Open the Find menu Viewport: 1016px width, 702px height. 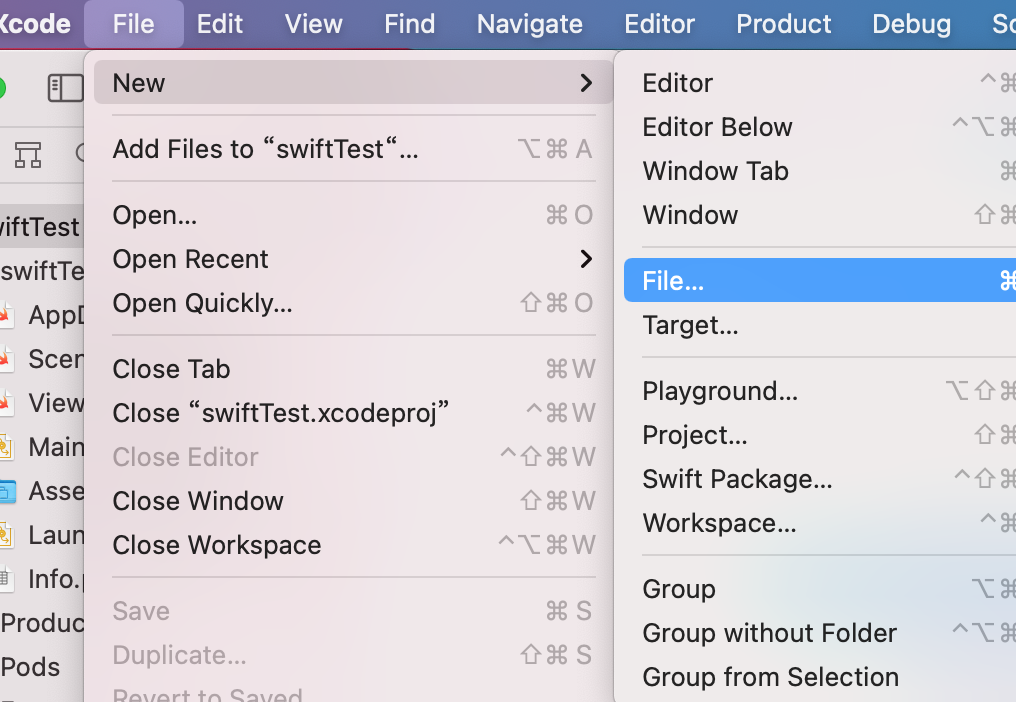[410, 24]
